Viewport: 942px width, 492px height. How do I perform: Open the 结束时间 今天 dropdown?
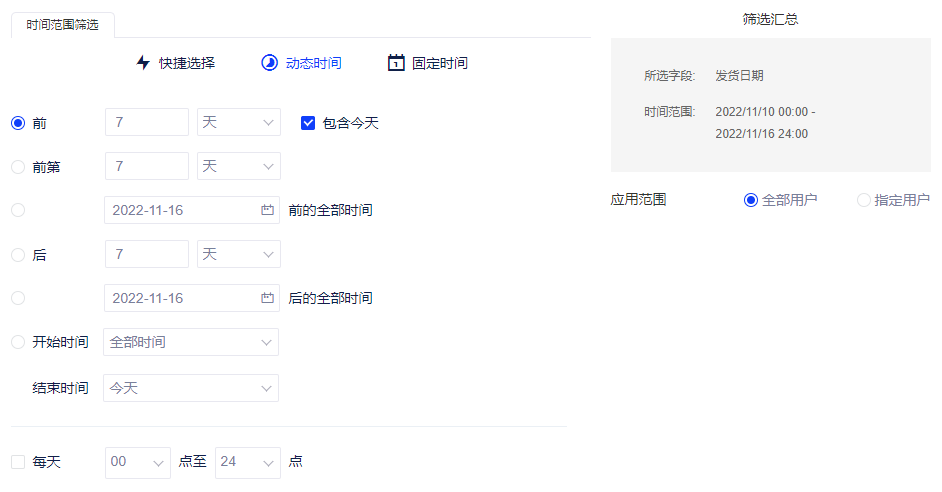pos(191,388)
